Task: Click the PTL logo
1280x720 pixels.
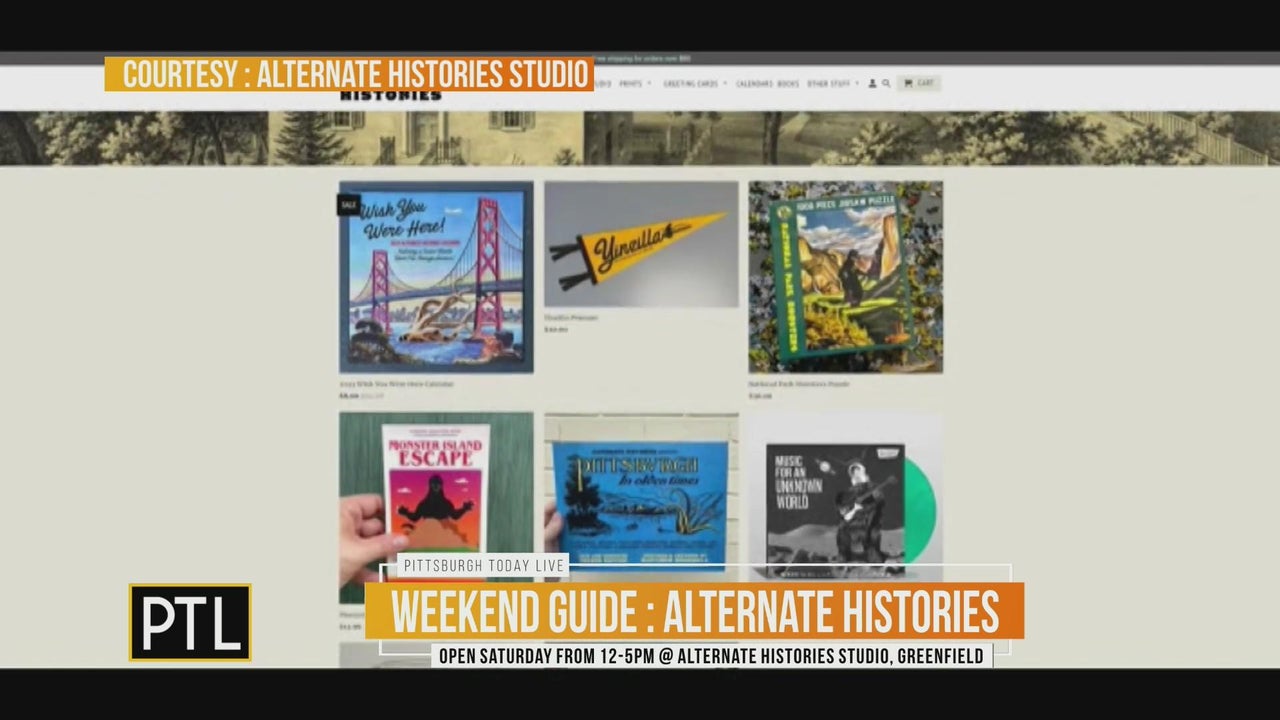Action: coord(190,622)
